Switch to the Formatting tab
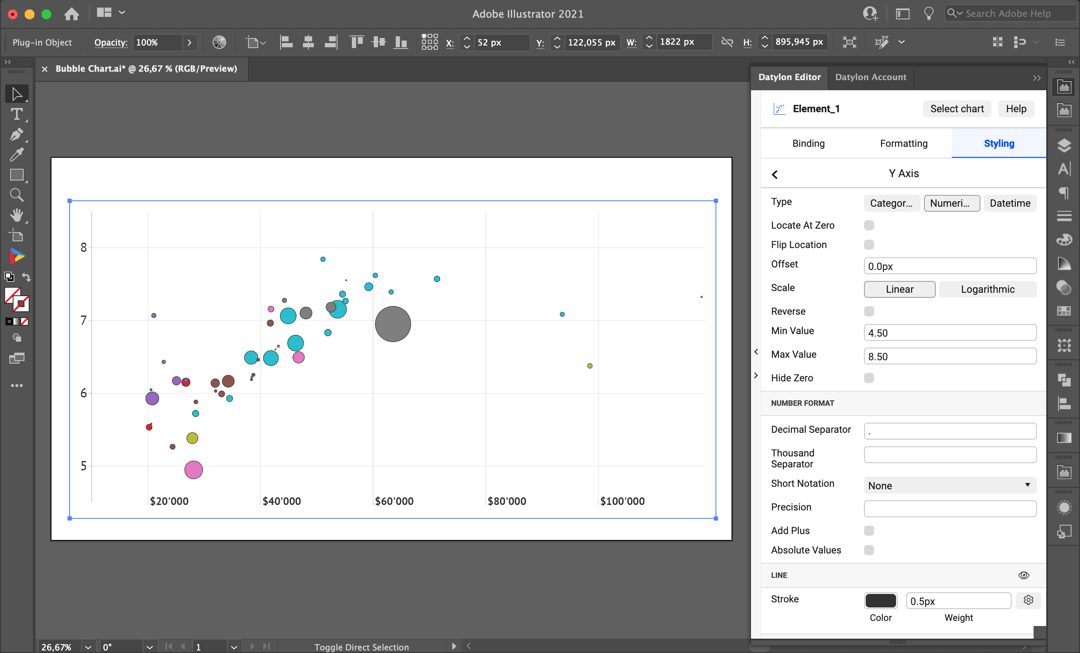Image resolution: width=1080 pixels, height=653 pixels. 903,143
